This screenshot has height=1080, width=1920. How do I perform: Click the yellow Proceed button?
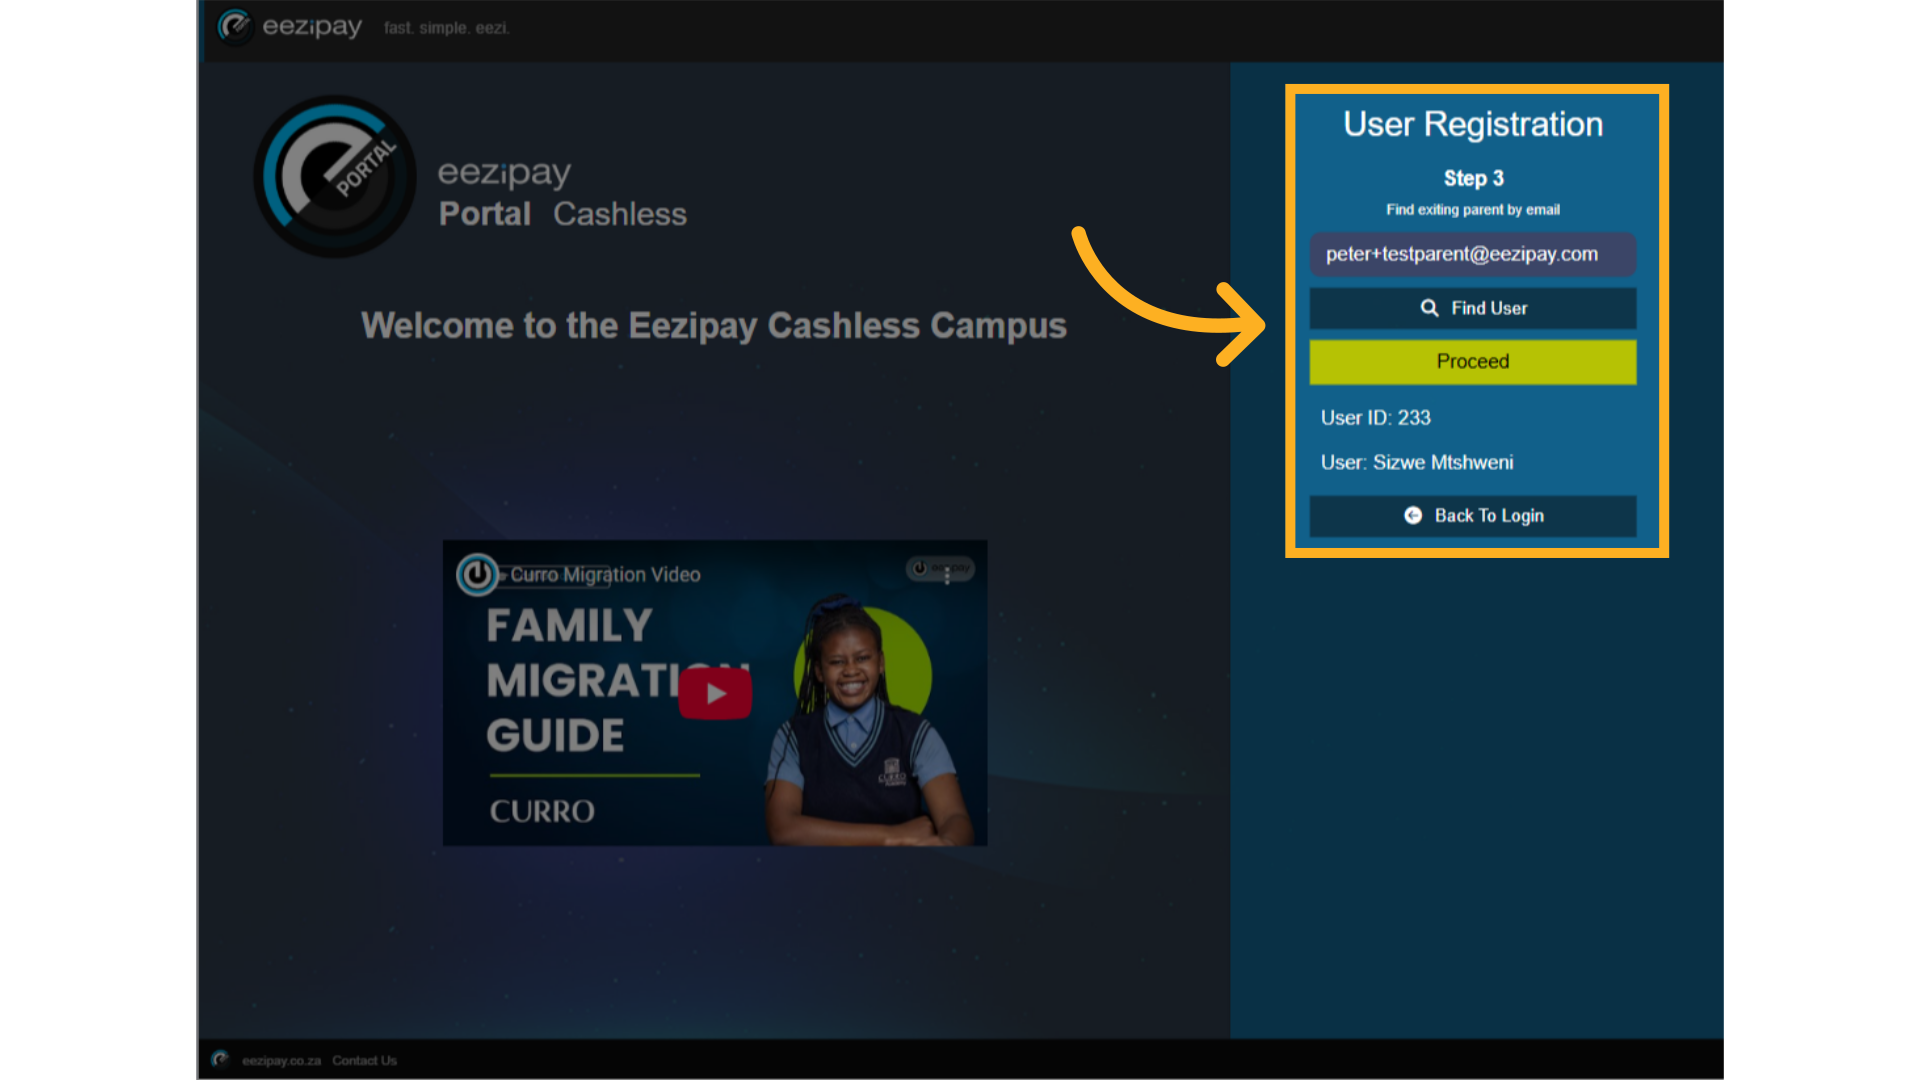click(x=1472, y=362)
